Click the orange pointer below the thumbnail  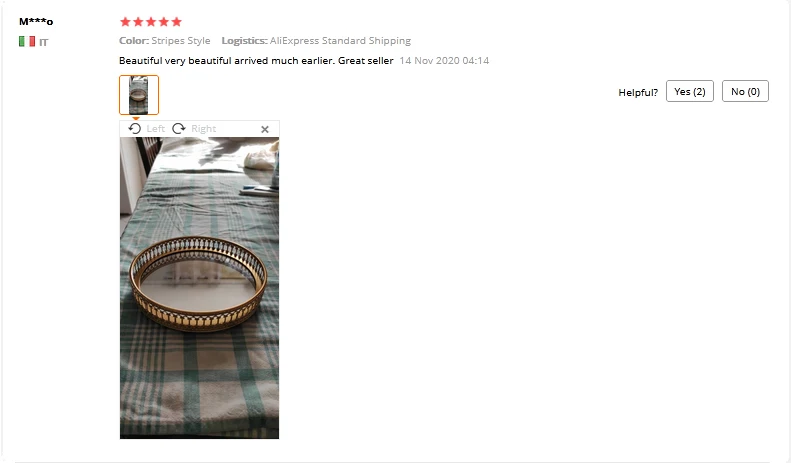click(x=136, y=118)
